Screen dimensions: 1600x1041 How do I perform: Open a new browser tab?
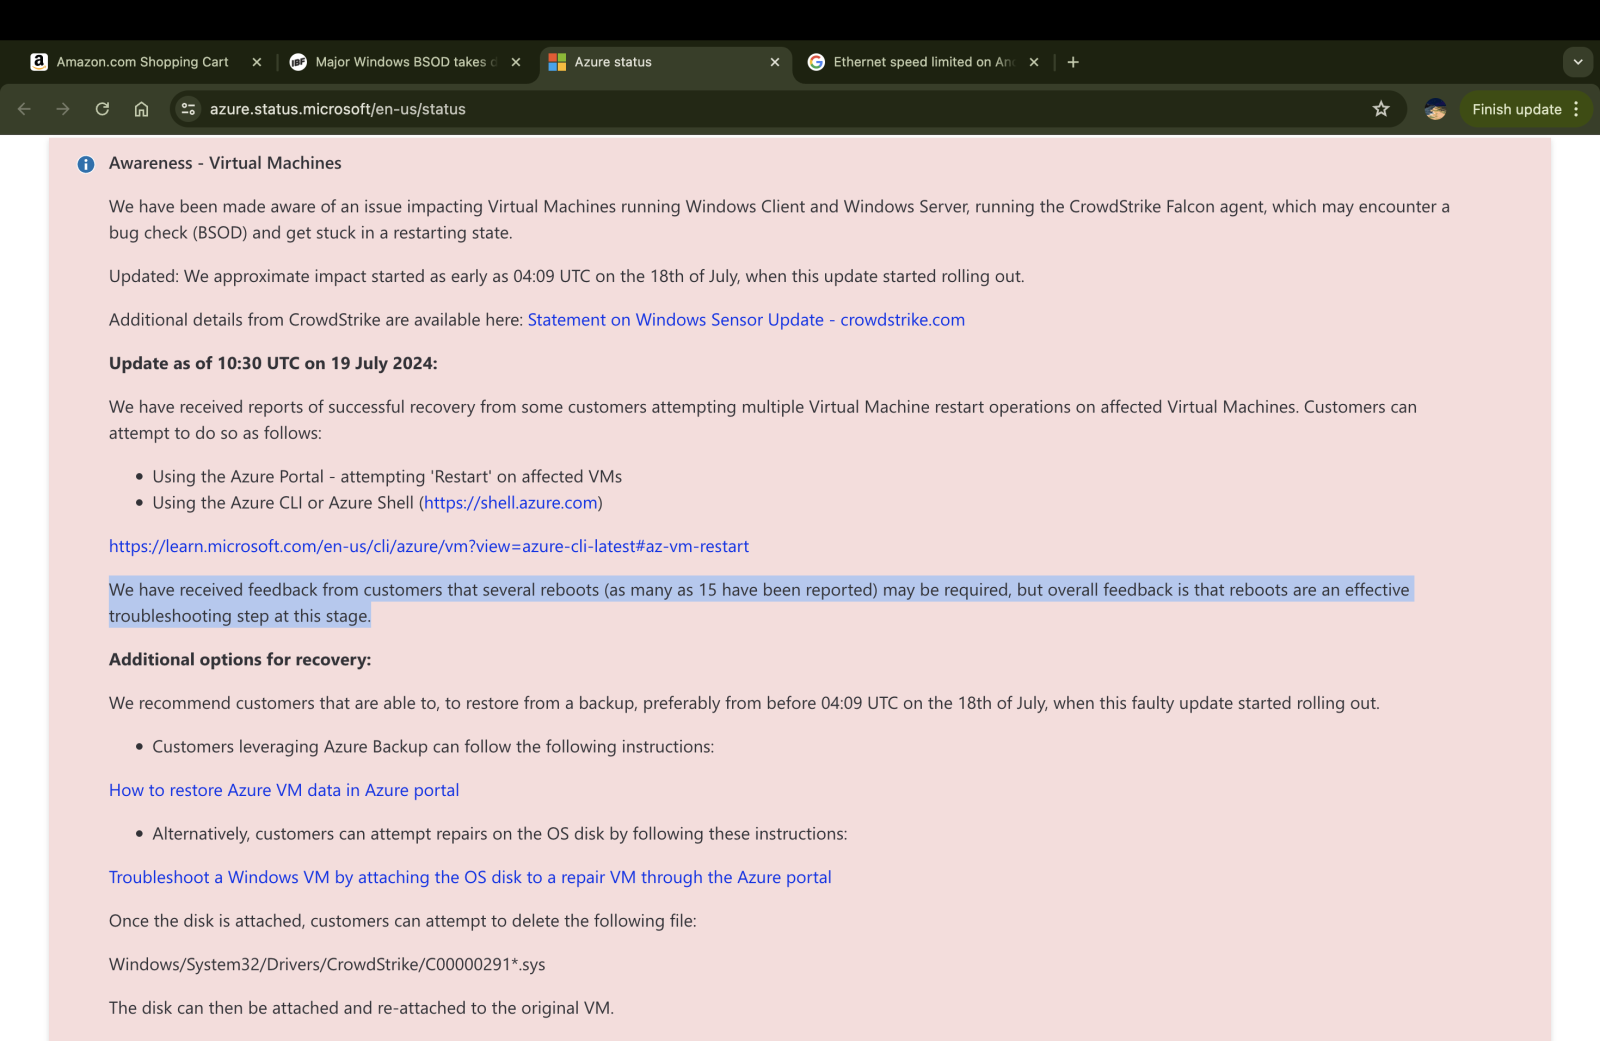(1073, 62)
